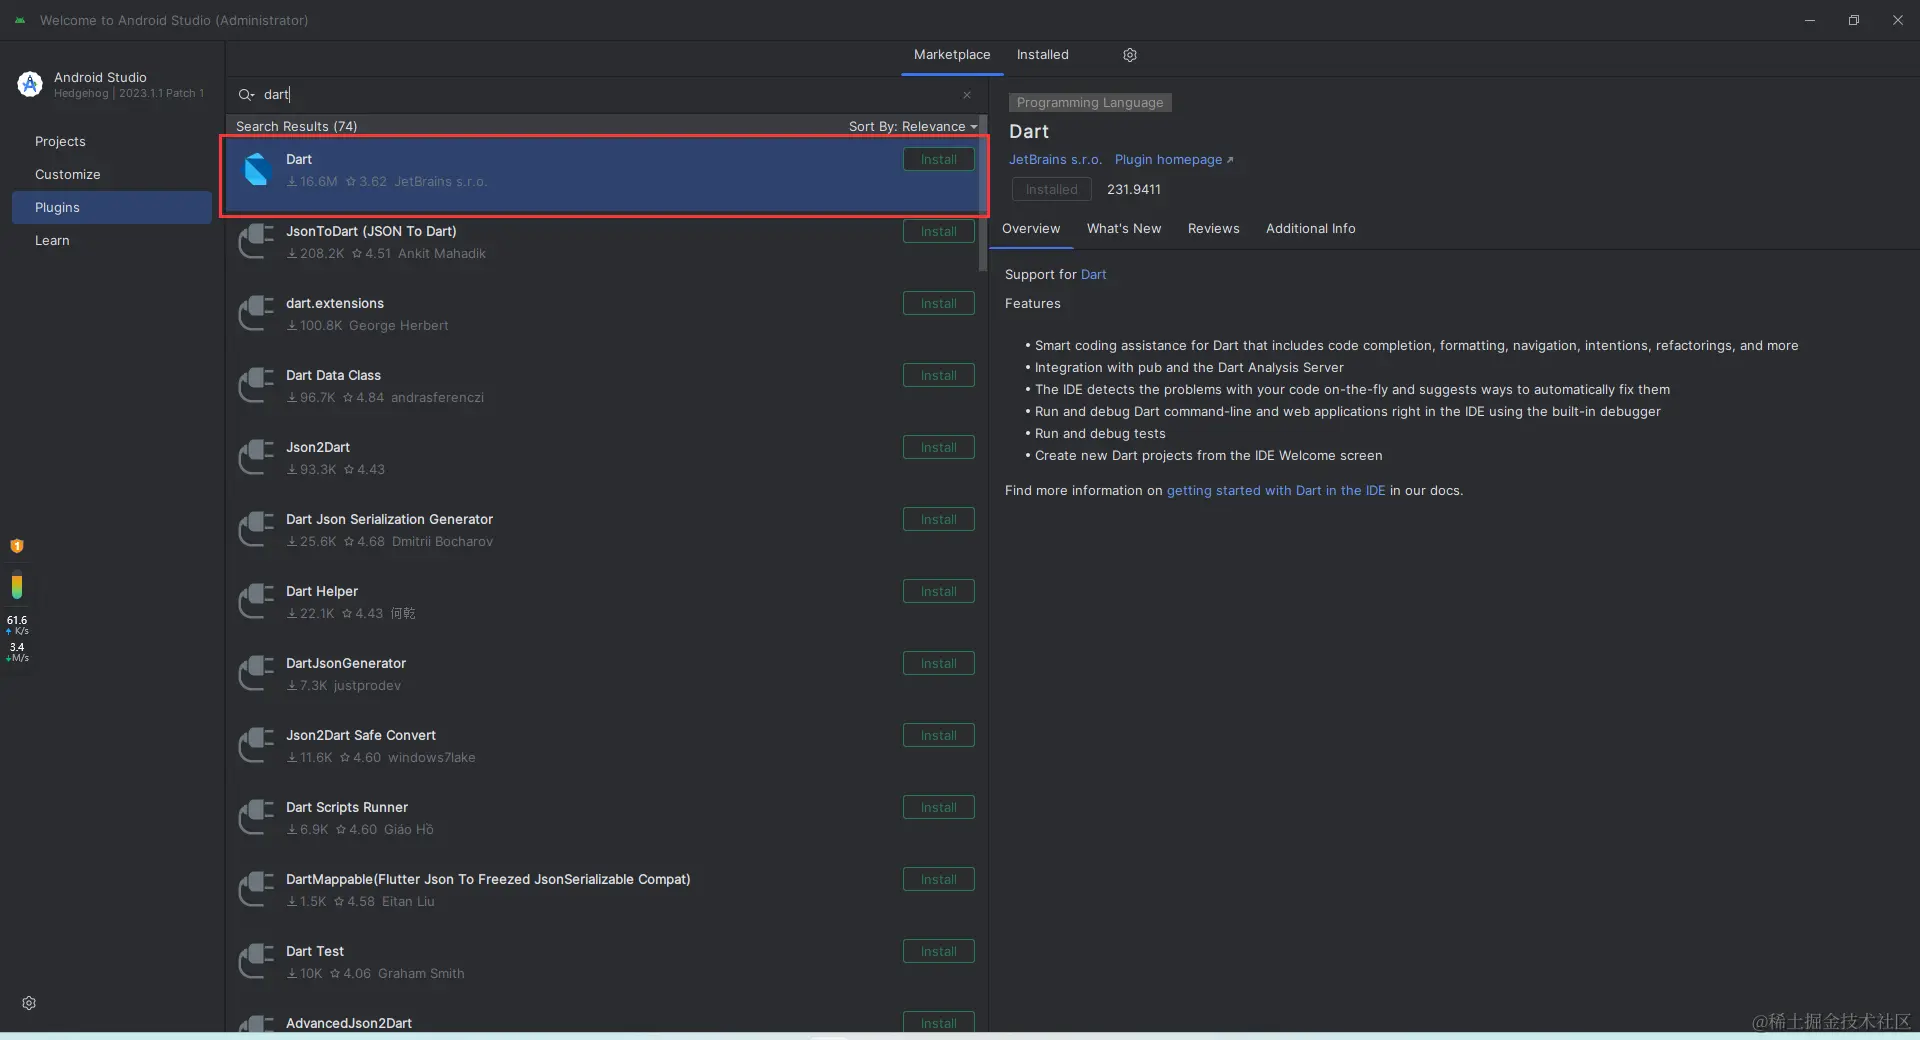Click the Dart Test plugin icon
The width and height of the screenshot is (1920, 1040).
point(257,962)
